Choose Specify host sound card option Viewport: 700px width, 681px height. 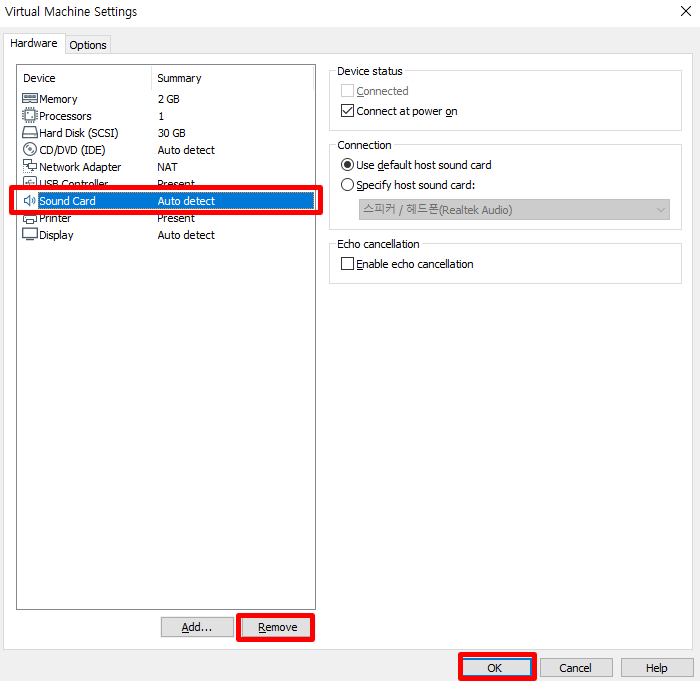pyautogui.click(x=347, y=184)
